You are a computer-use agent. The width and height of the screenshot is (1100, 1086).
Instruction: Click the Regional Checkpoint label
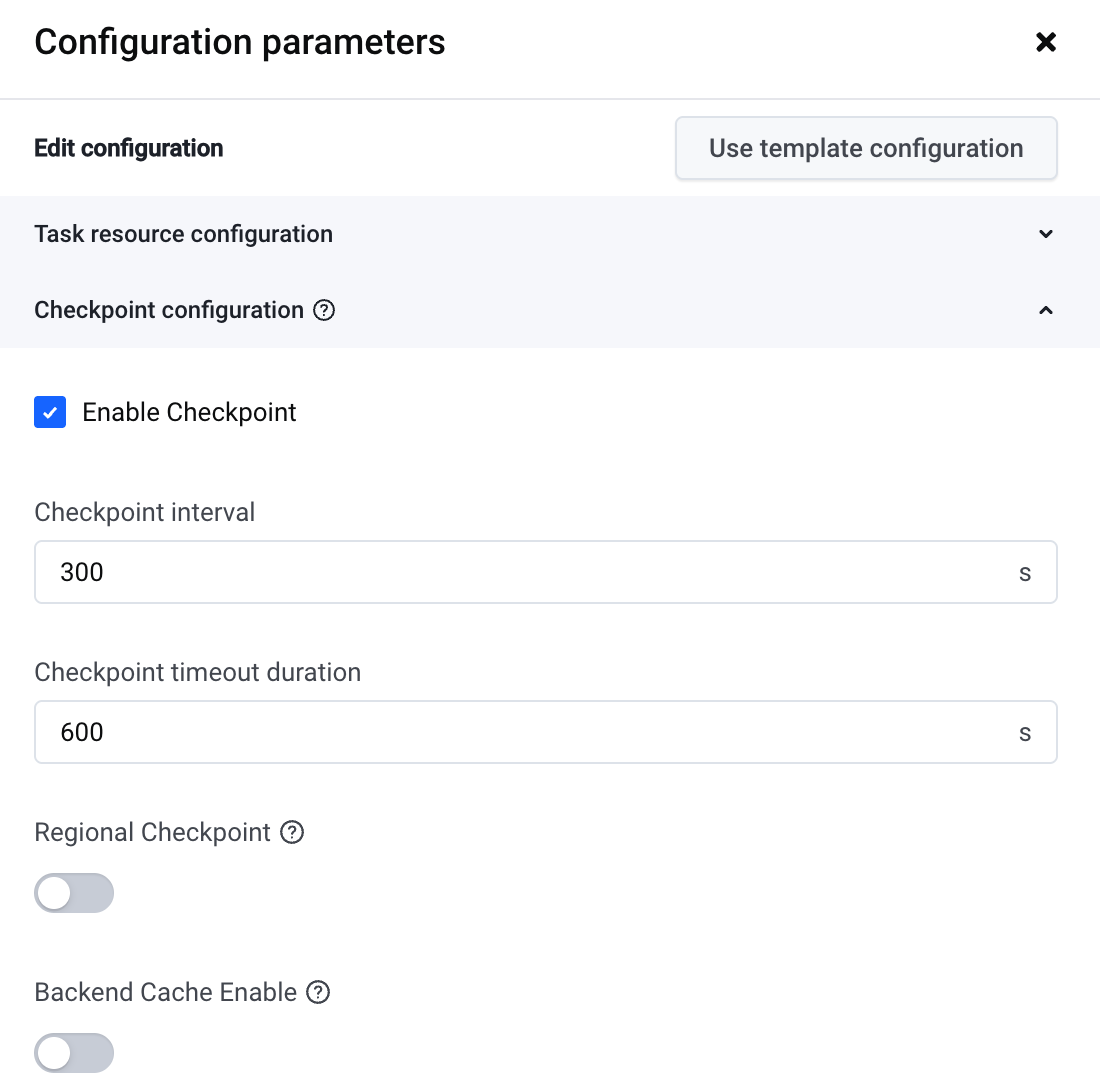(152, 832)
